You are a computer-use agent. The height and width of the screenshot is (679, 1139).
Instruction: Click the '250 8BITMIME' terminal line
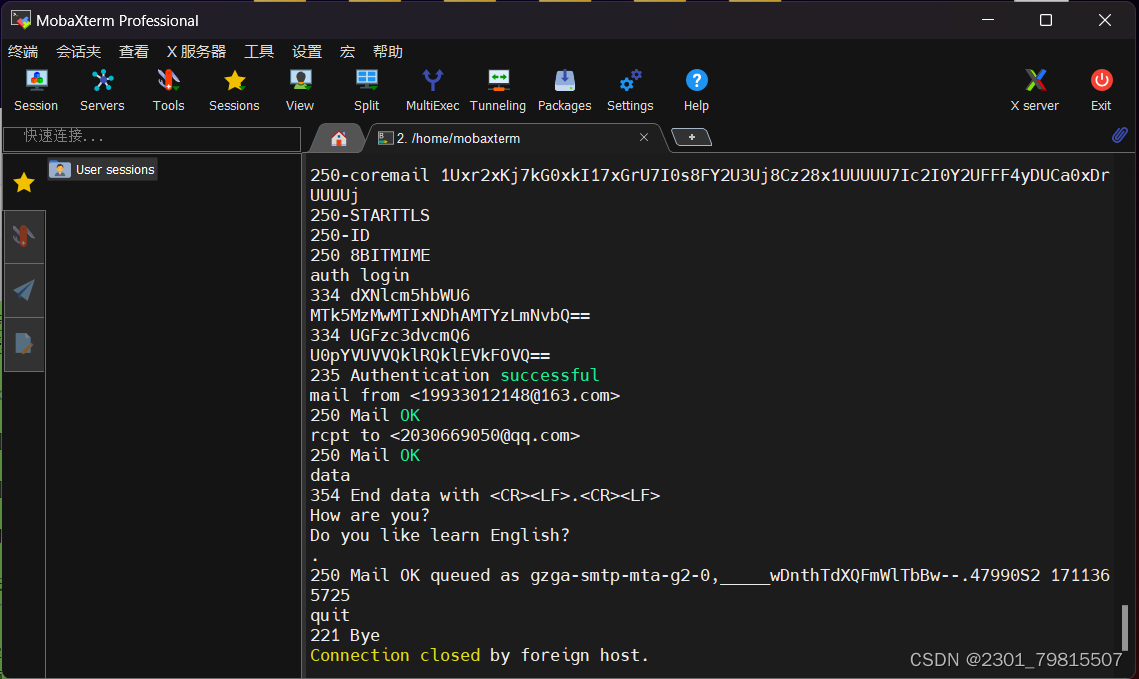point(370,256)
